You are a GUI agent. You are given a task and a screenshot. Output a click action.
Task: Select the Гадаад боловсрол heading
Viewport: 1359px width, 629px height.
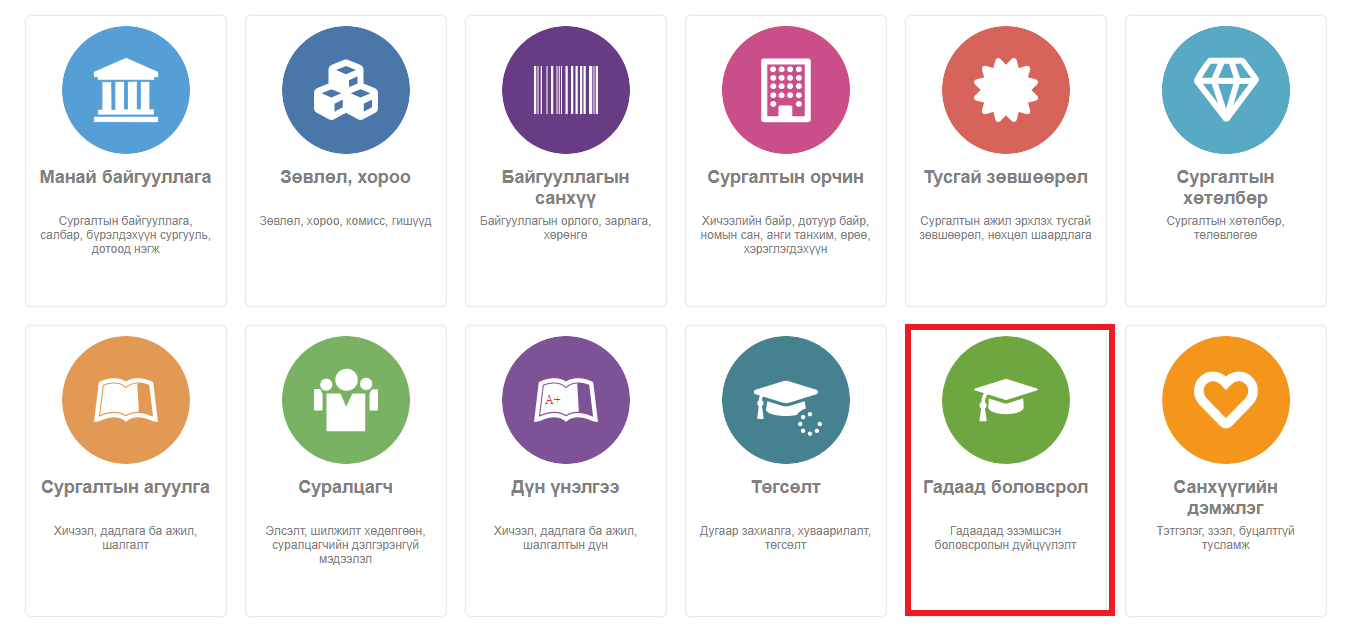pyautogui.click(x=1005, y=488)
